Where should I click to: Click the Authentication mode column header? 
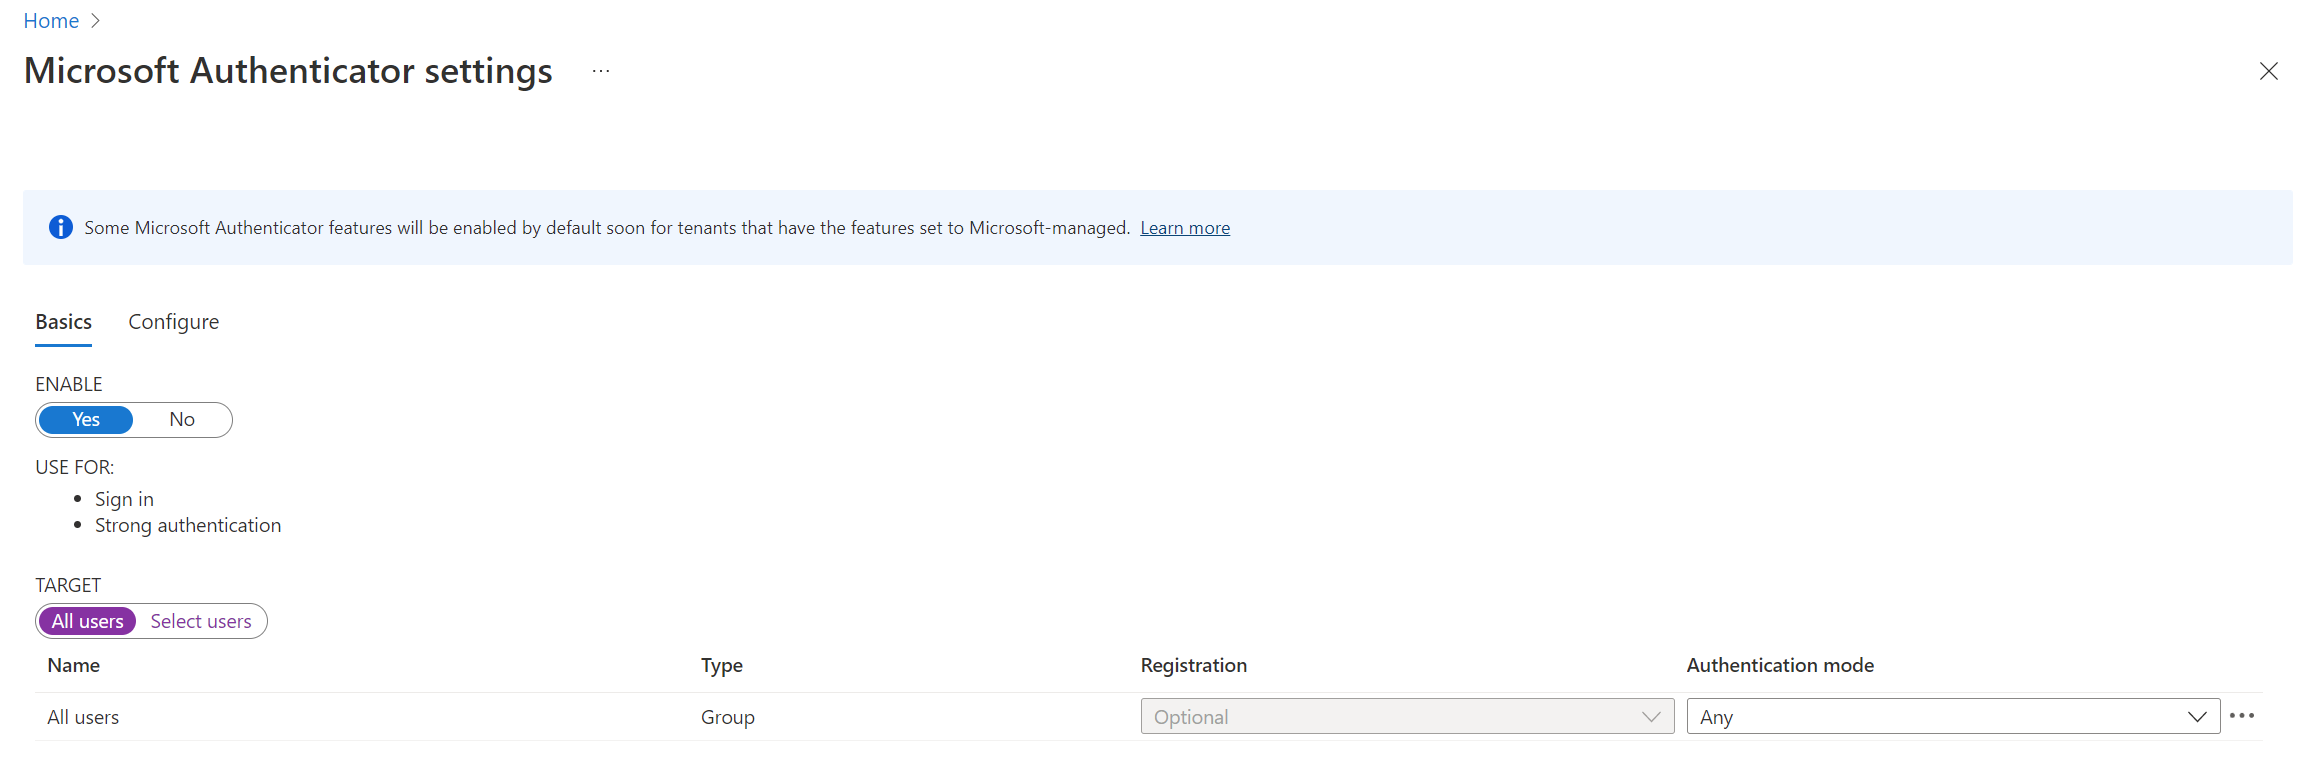[1780, 665]
